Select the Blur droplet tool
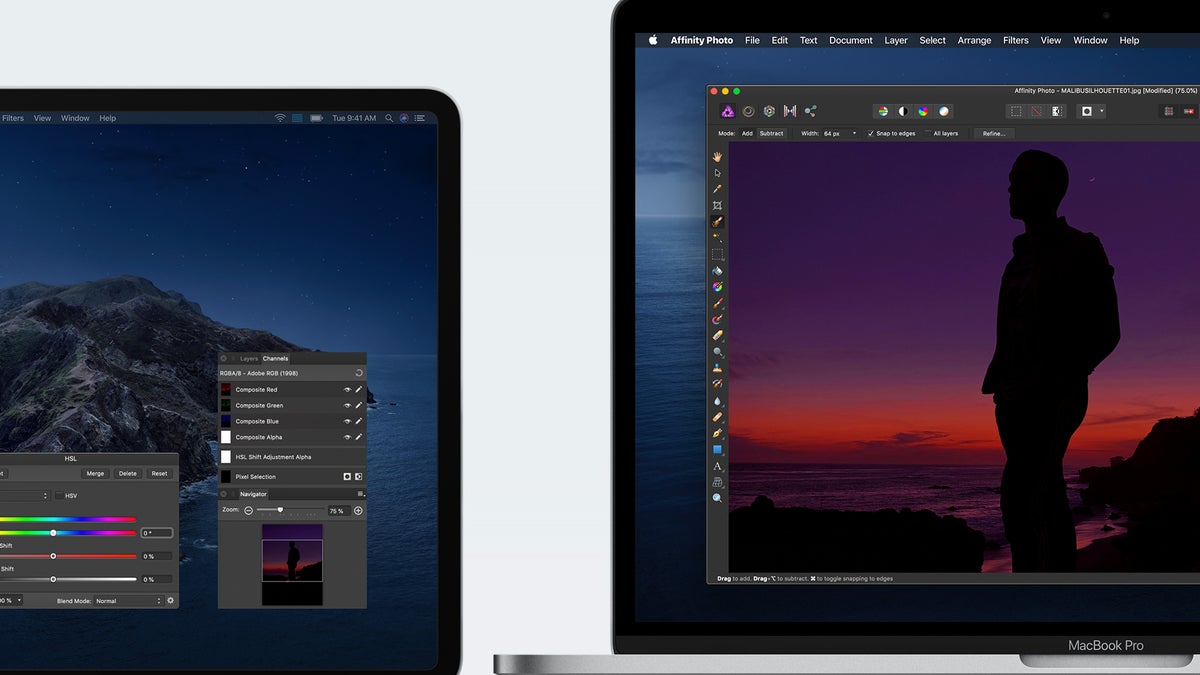 click(x=717, y=400)
